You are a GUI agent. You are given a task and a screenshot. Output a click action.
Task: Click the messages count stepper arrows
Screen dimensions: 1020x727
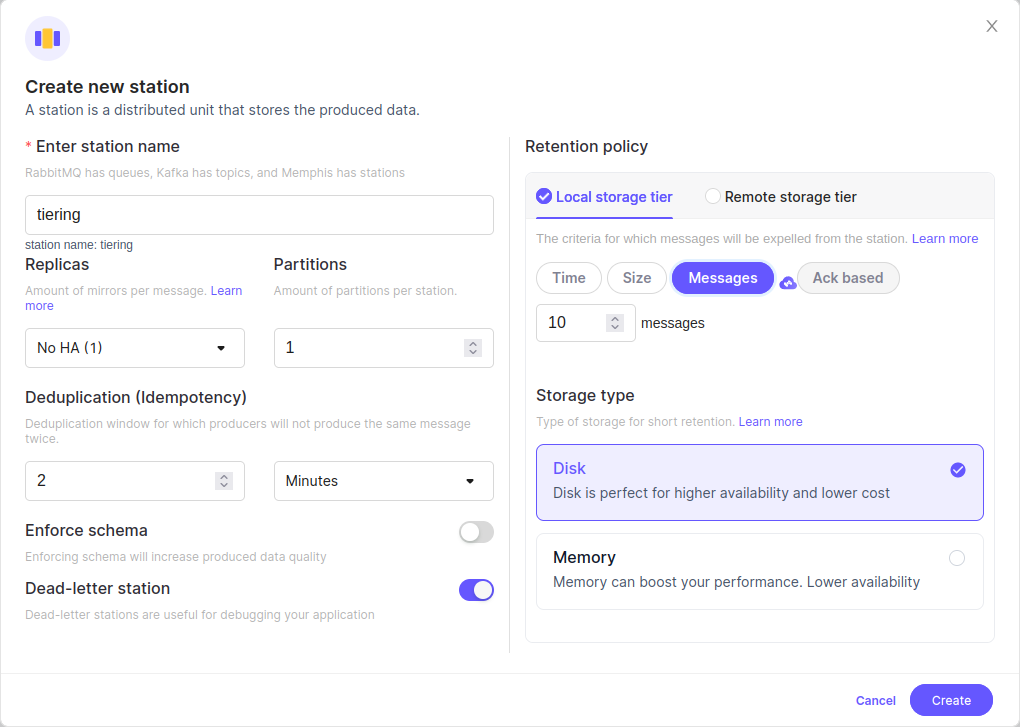click(615, 323)
